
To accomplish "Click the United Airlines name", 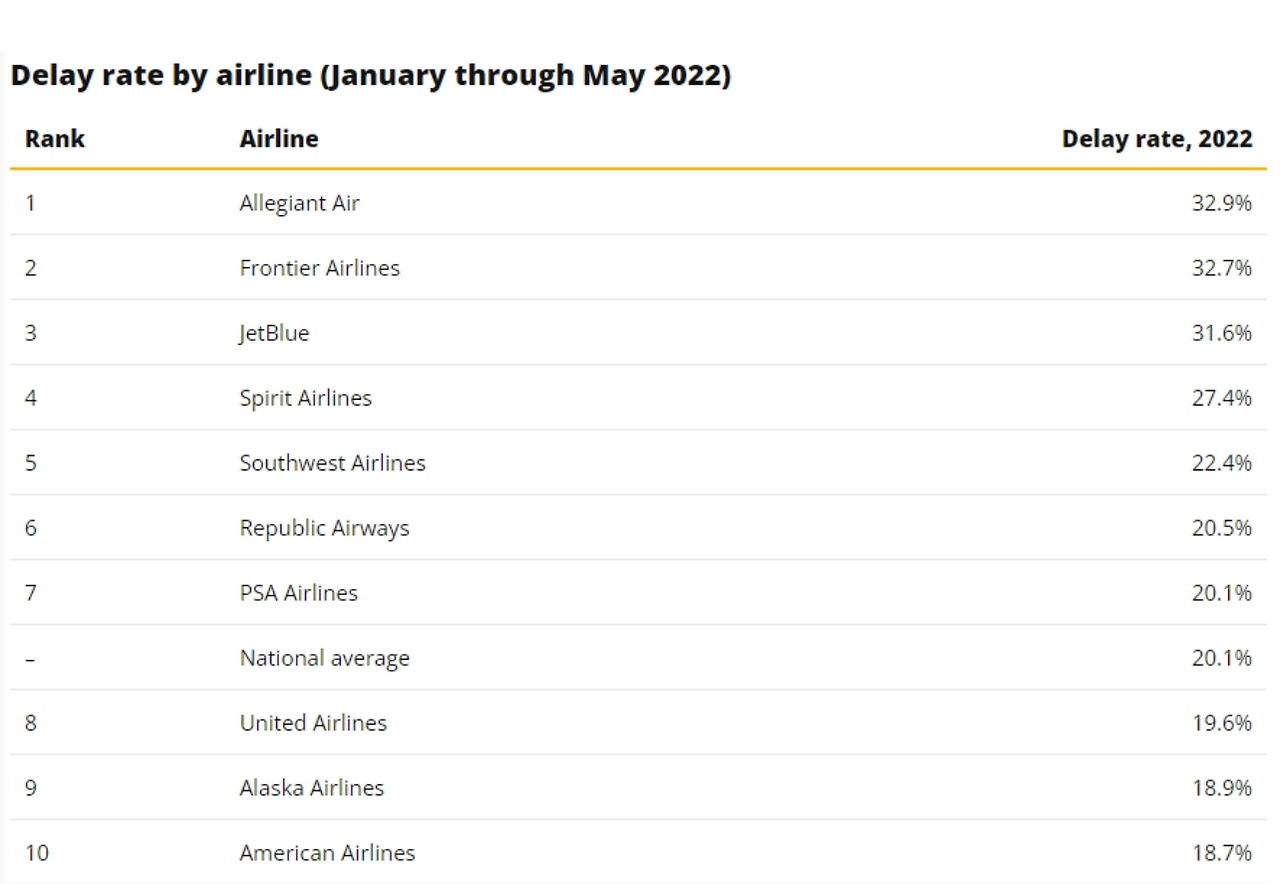I will click(x=313, y=723).
